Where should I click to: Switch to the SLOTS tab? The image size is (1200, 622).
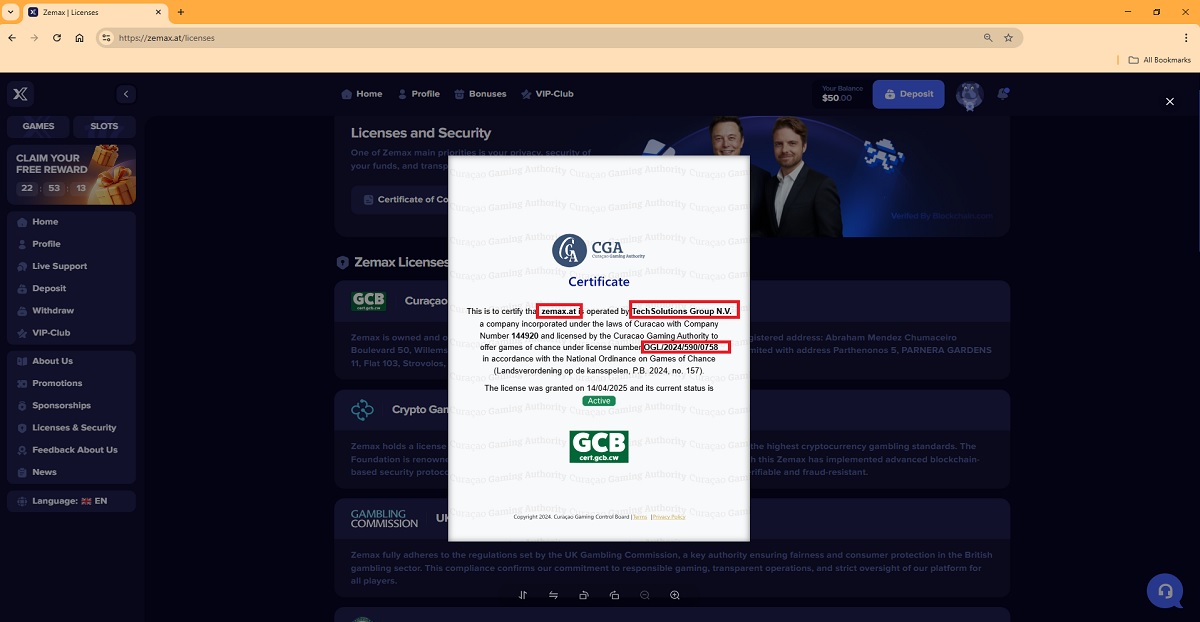click(104, 126)
